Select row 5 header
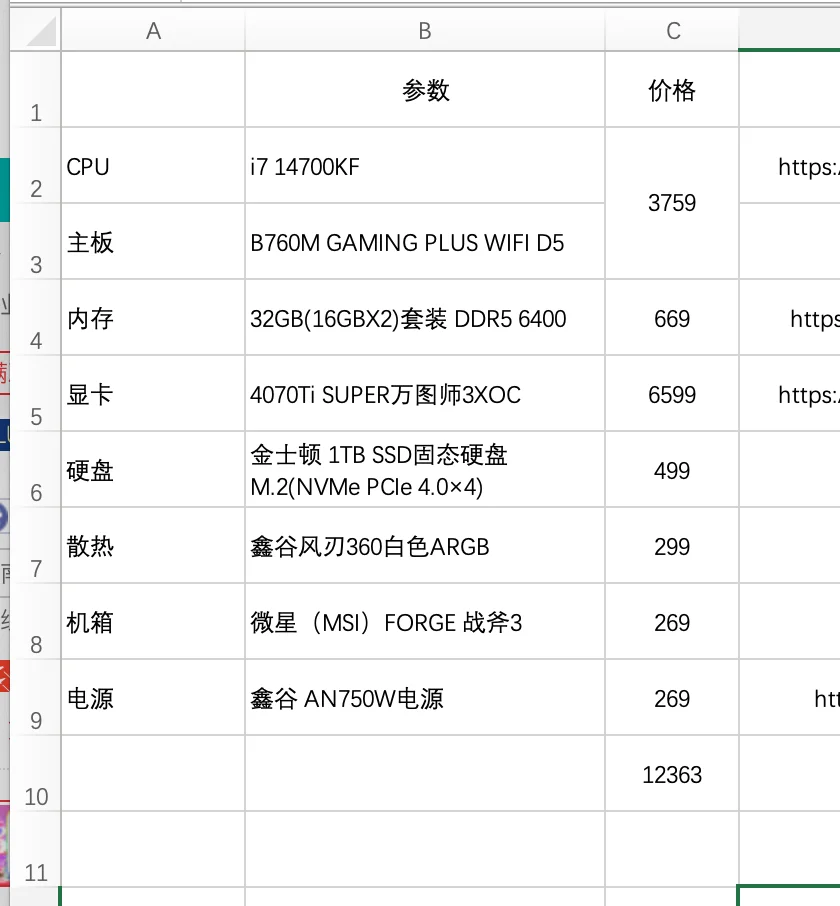 (x=35, y=393)
